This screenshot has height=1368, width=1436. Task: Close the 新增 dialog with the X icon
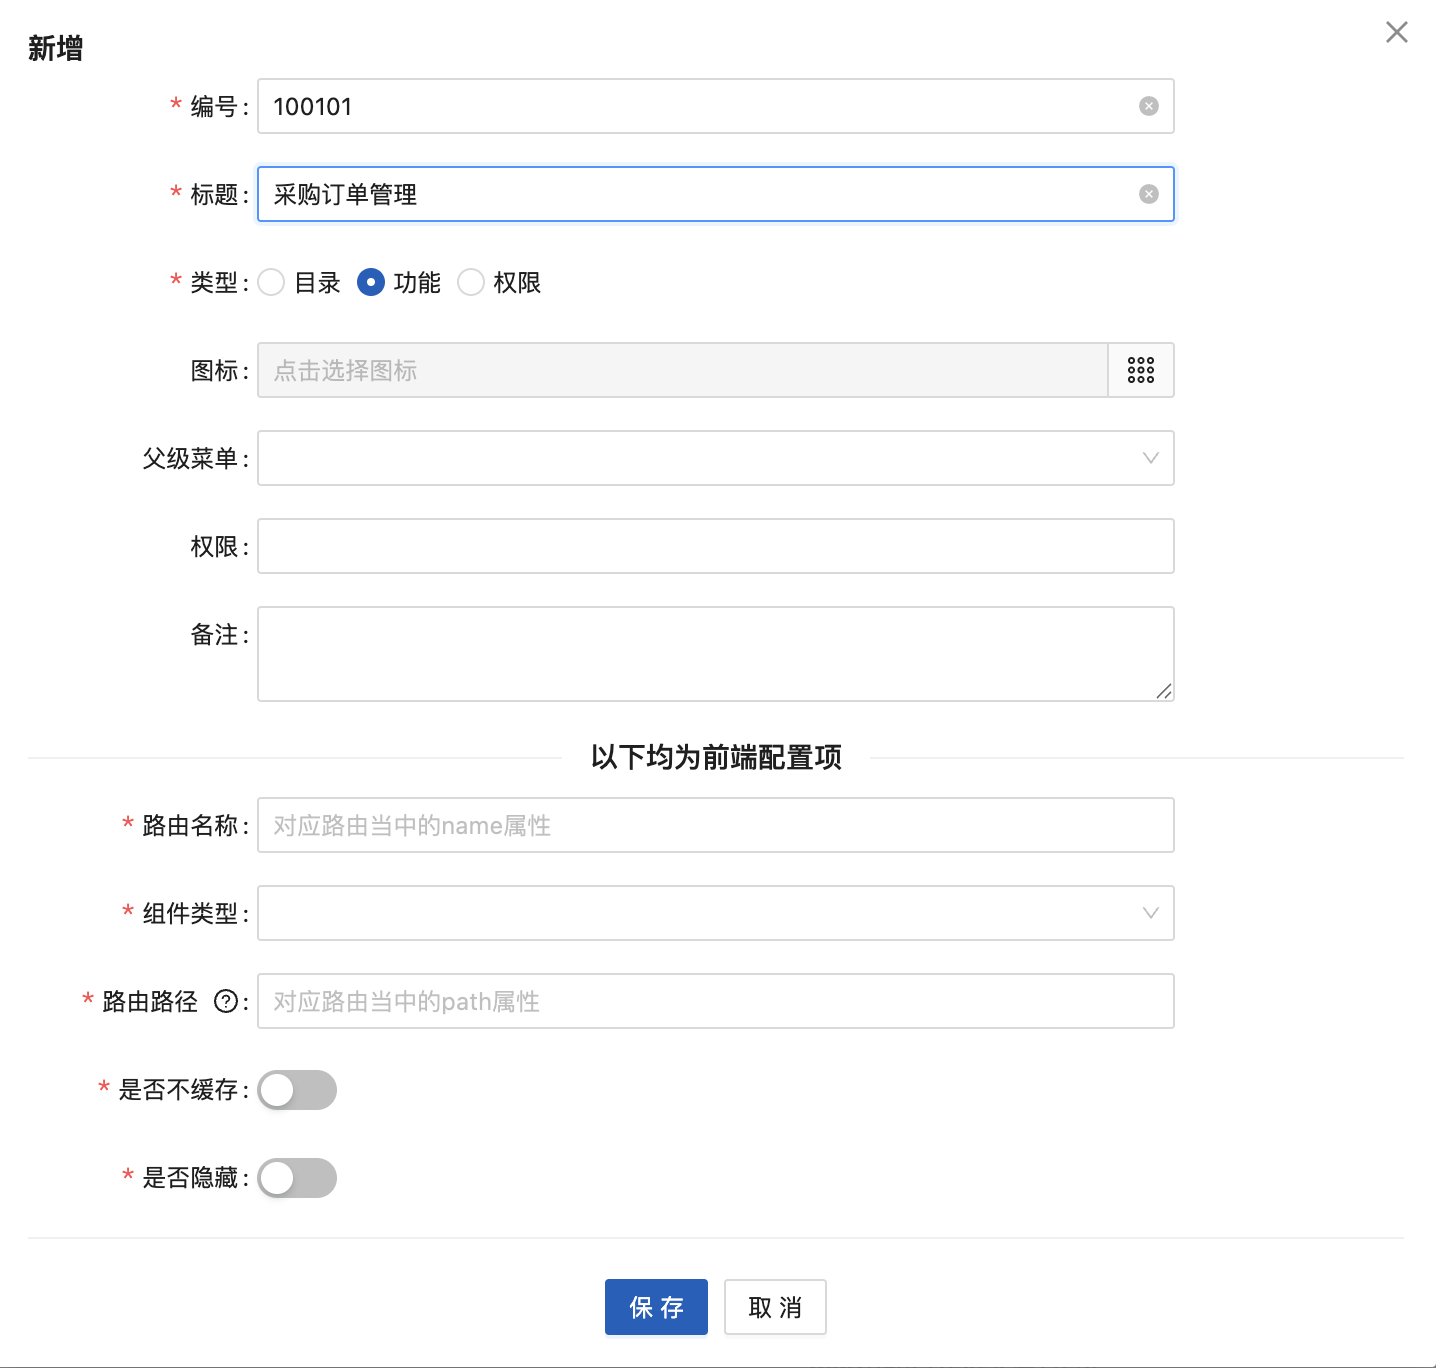[1397, 32]
